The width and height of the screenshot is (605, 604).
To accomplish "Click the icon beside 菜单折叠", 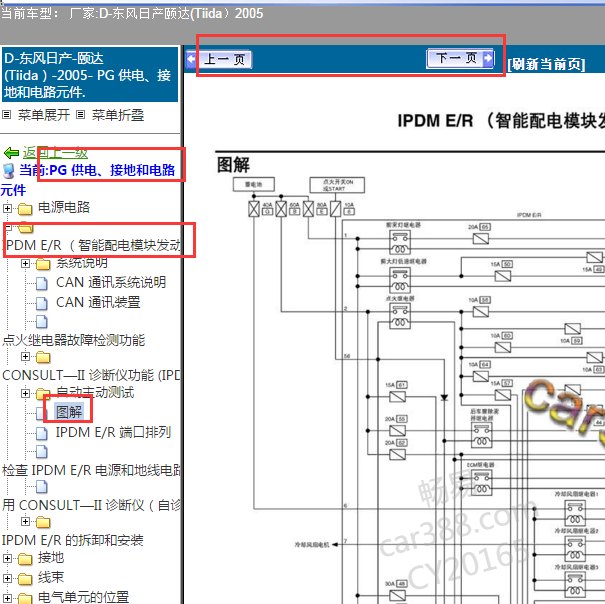I will 80,115.
